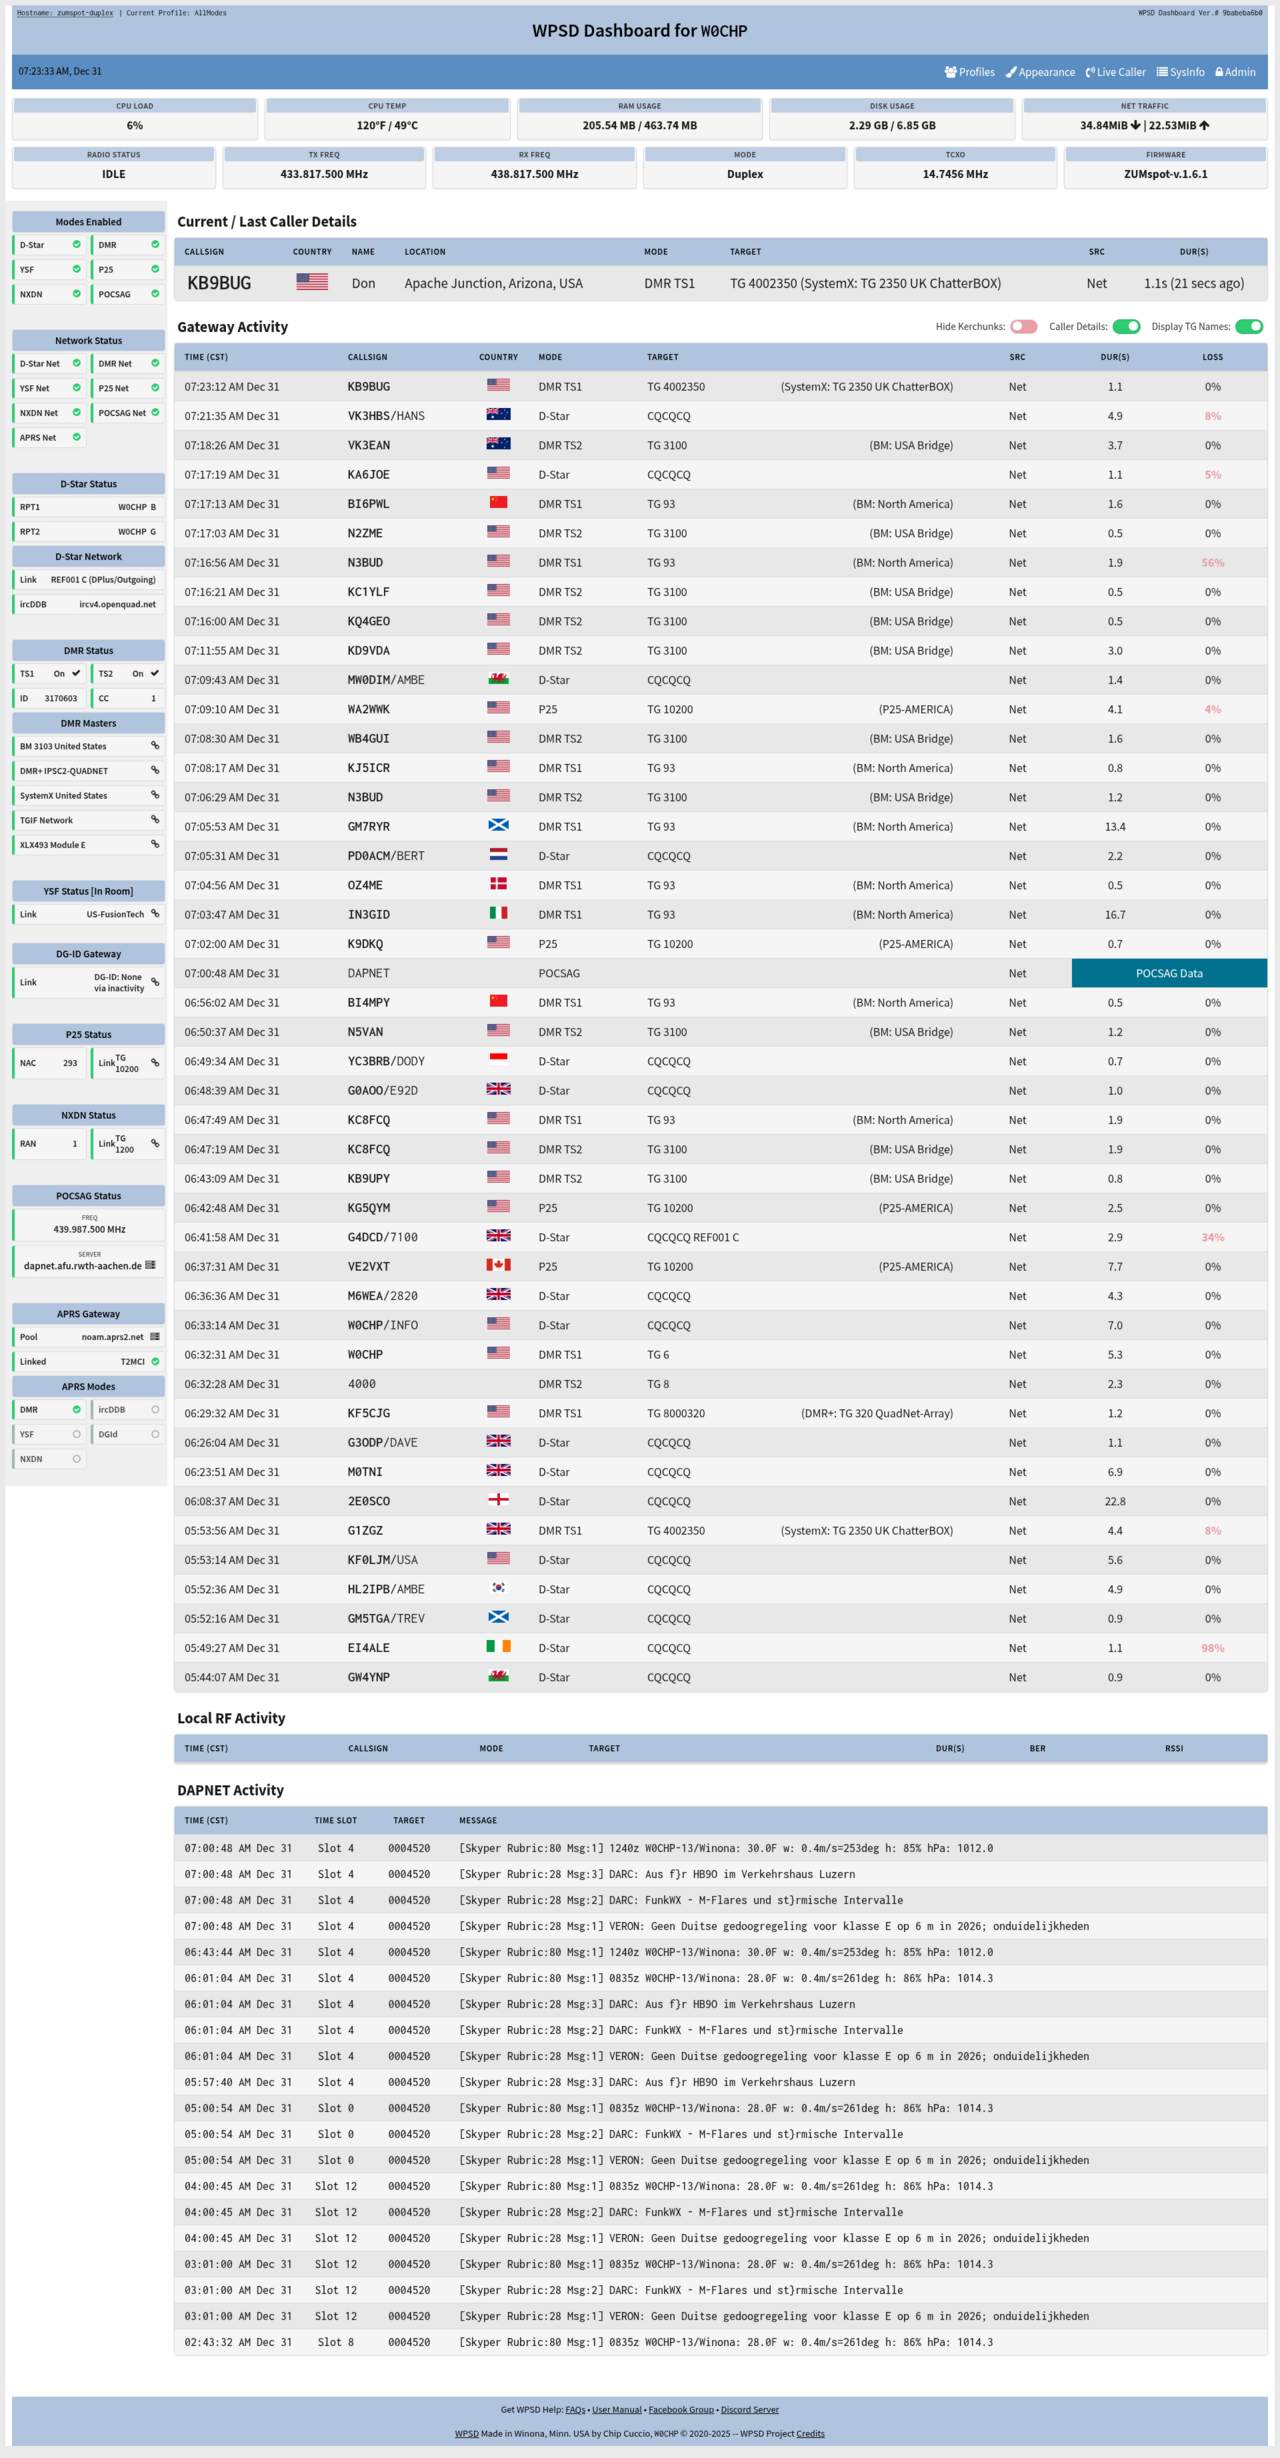Click the USA flag next to KB9BUG caller details

(312, 283)
